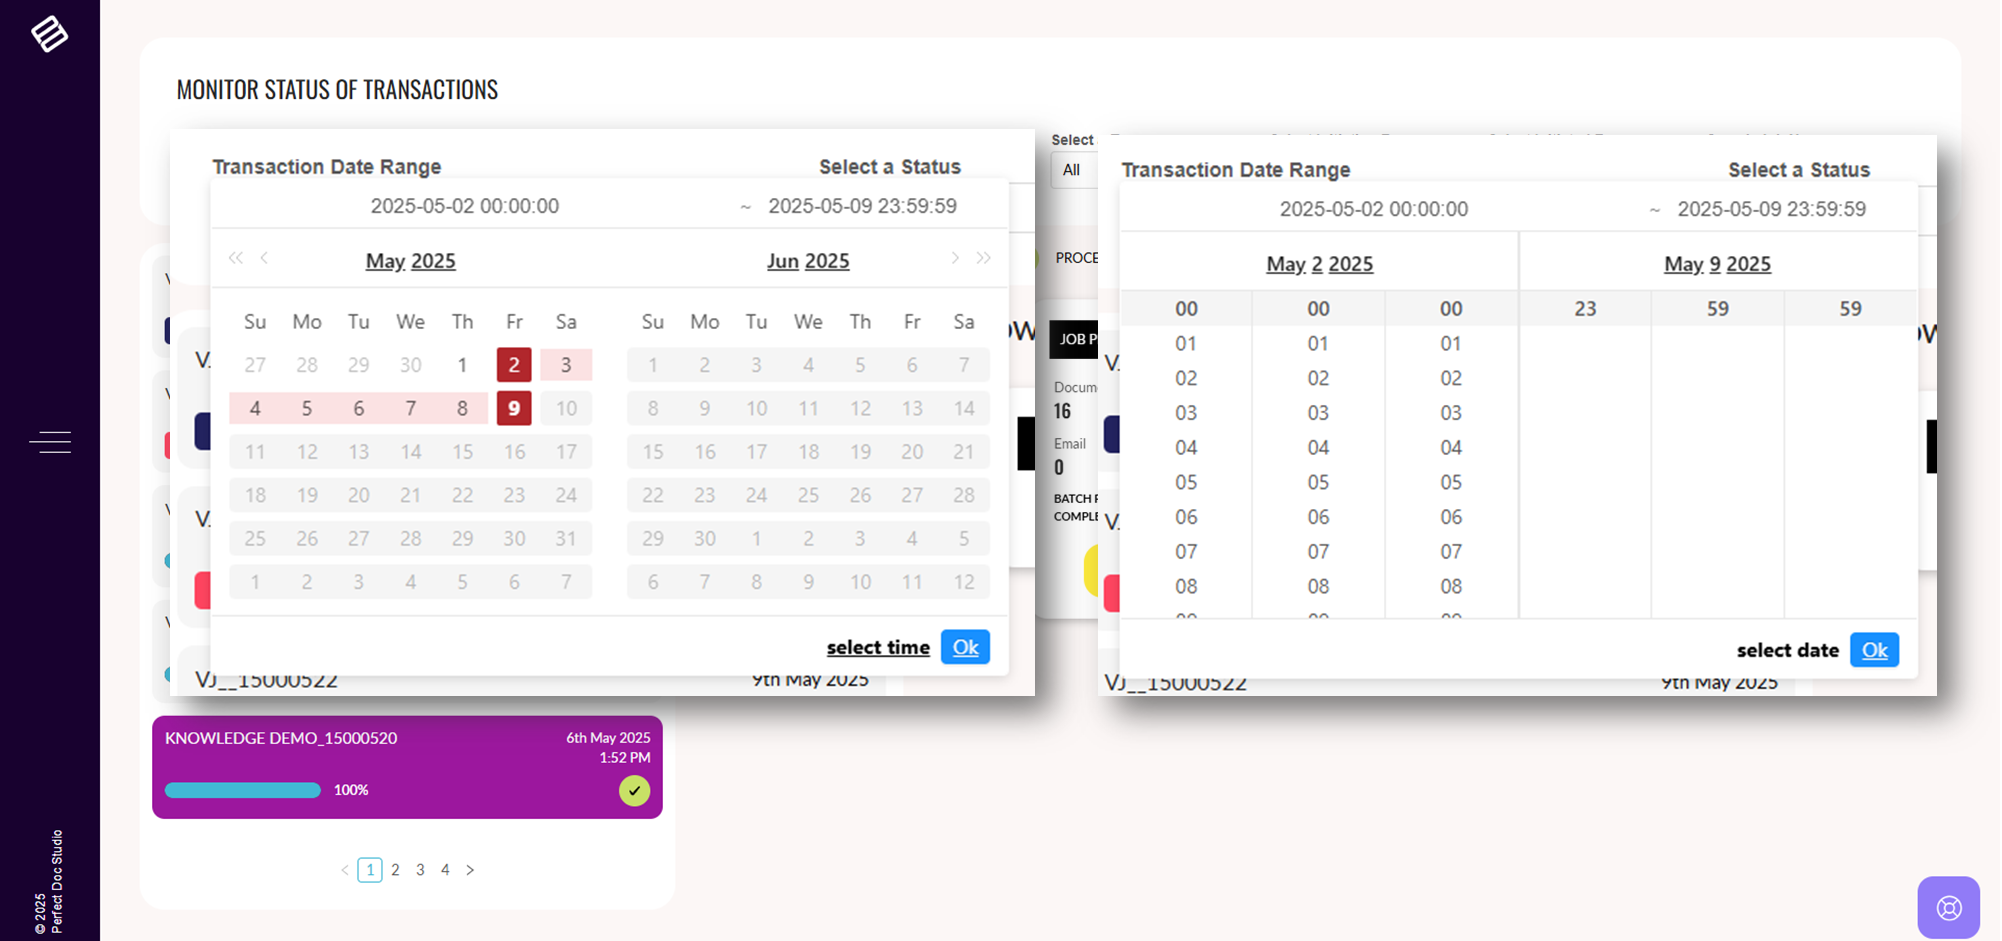Open the help support widget icon
The width and height of the screenshot is (2002, 941).
pos(1948,908)
